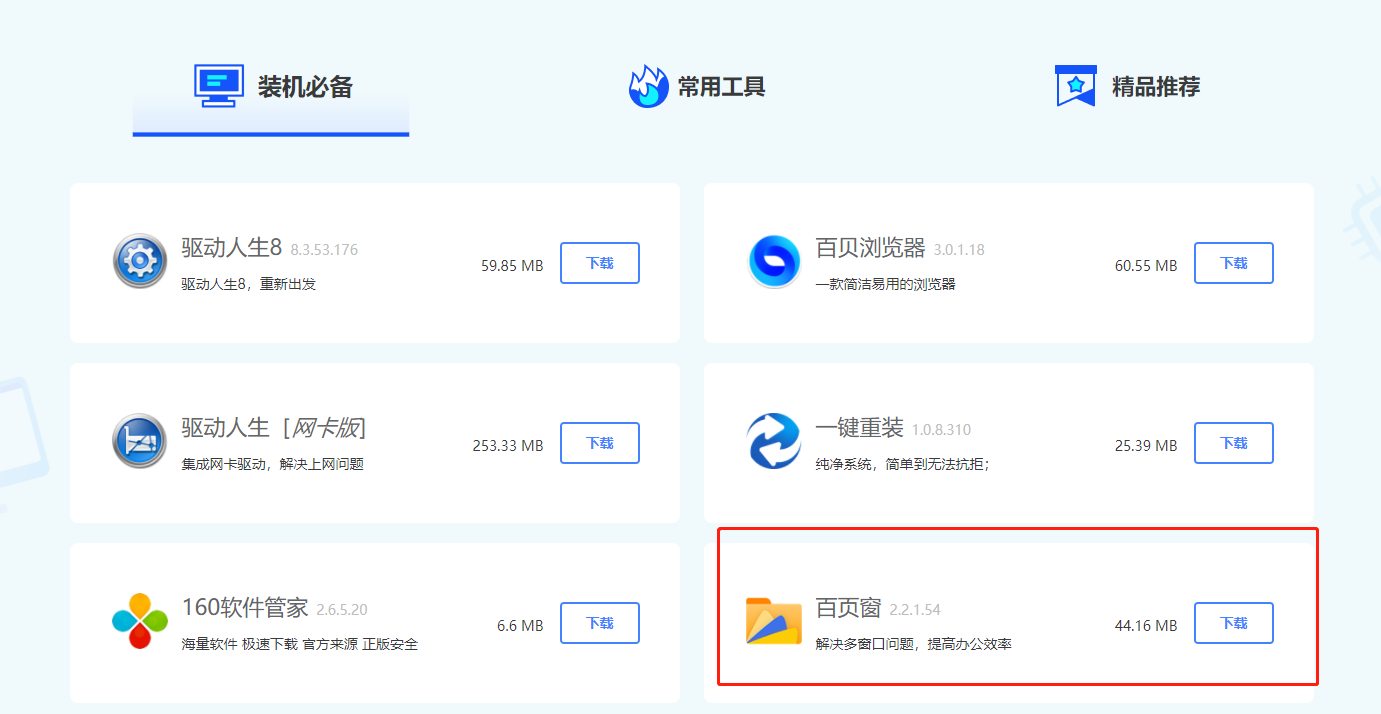Click the 驱动人生8 gear icon
1381x714 pixels.
pyautogui.click(x=140, y=261)
